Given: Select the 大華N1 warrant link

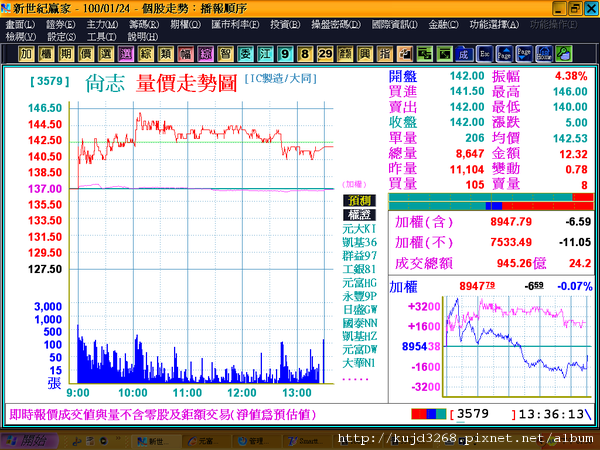Looking at the screenshot, I should pyautogui.click(x=359, y=363).
